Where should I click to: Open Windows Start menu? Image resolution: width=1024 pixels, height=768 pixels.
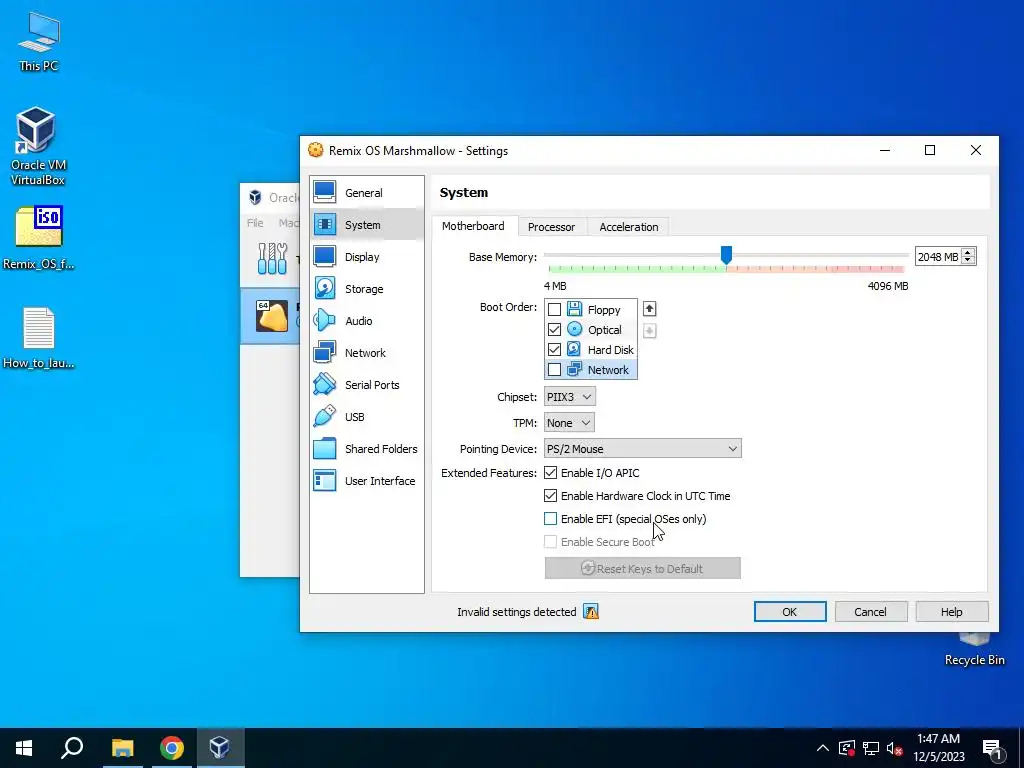click(x=24, y=748)
